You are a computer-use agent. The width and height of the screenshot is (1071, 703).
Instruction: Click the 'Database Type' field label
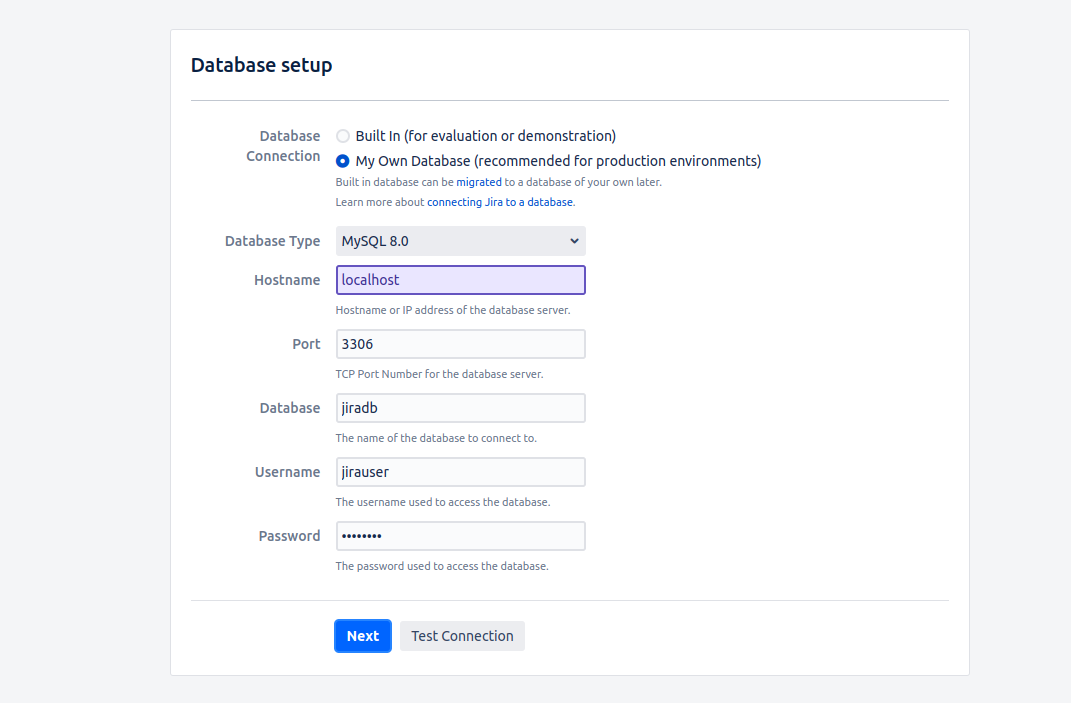click(x=272, y=241)
